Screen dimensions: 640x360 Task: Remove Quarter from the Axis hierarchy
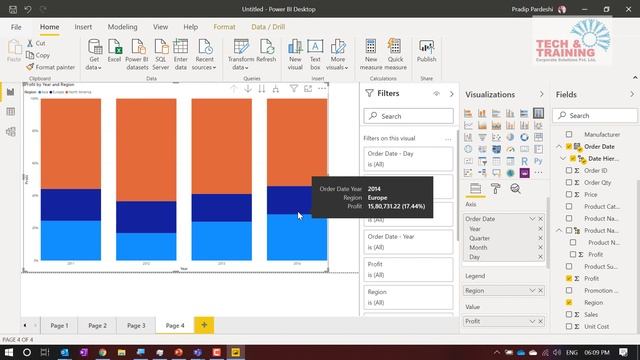[x=540, y=238]
